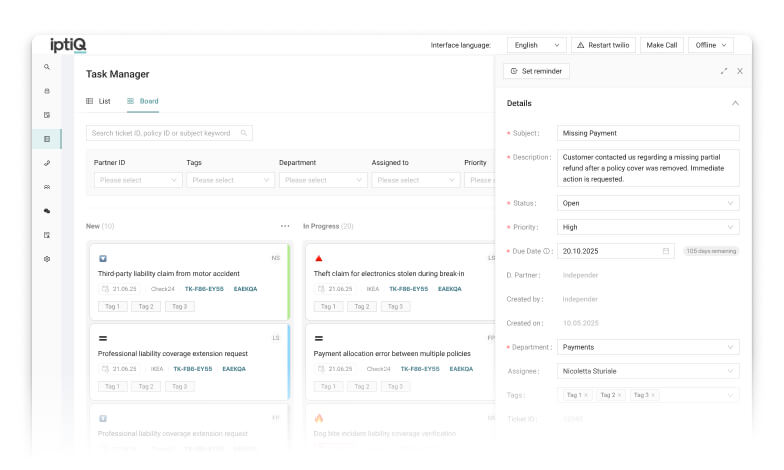Viewport: 784px width, 470px height.
Task: Click the magnifier icon in ticket search box
Action: [x=244, y=133]
